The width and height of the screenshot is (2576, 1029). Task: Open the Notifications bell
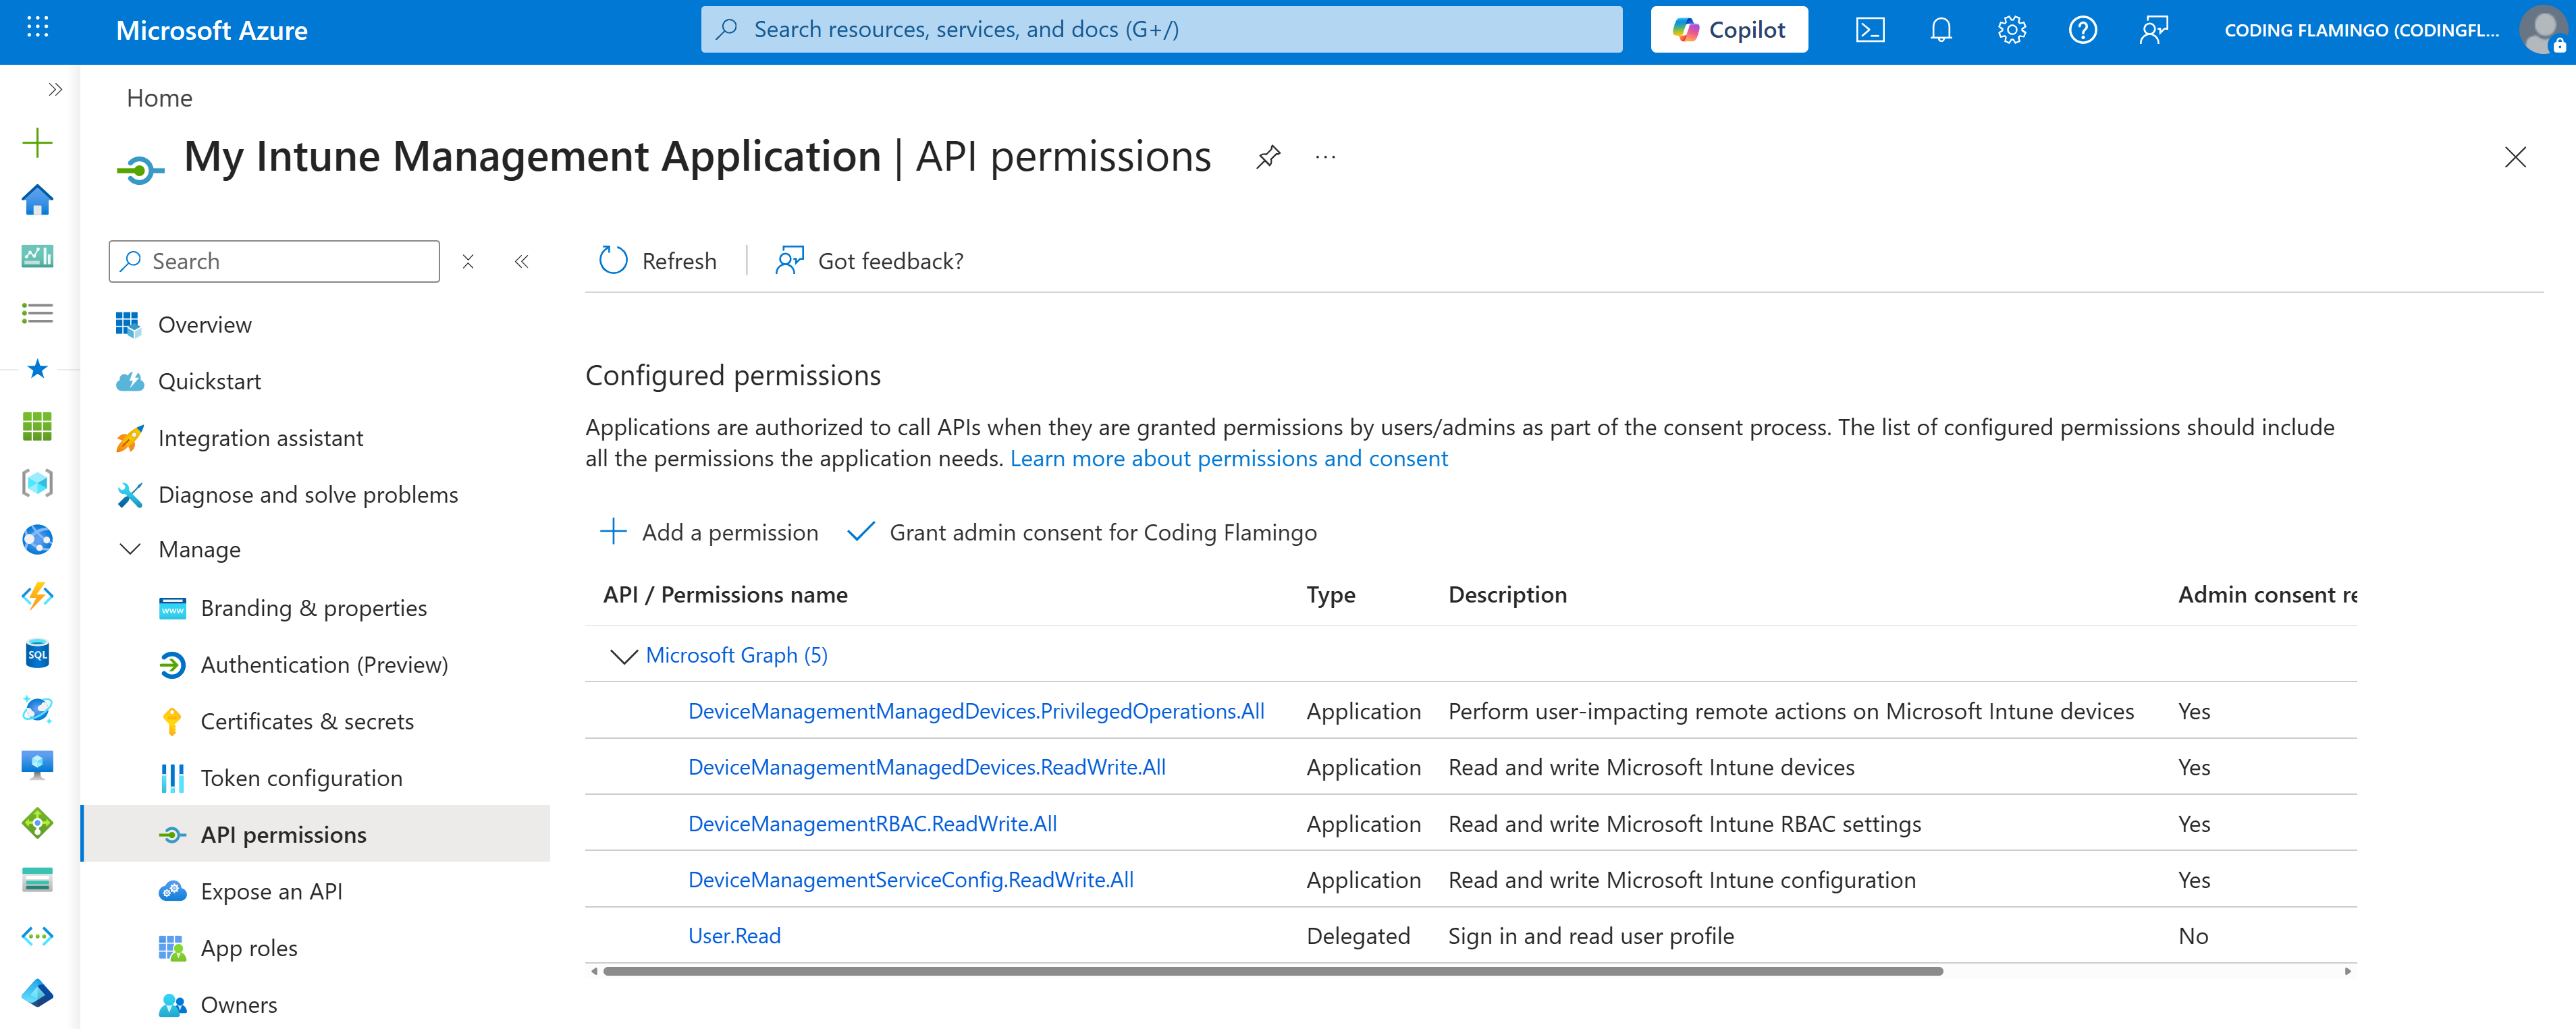click(1940, 29)
